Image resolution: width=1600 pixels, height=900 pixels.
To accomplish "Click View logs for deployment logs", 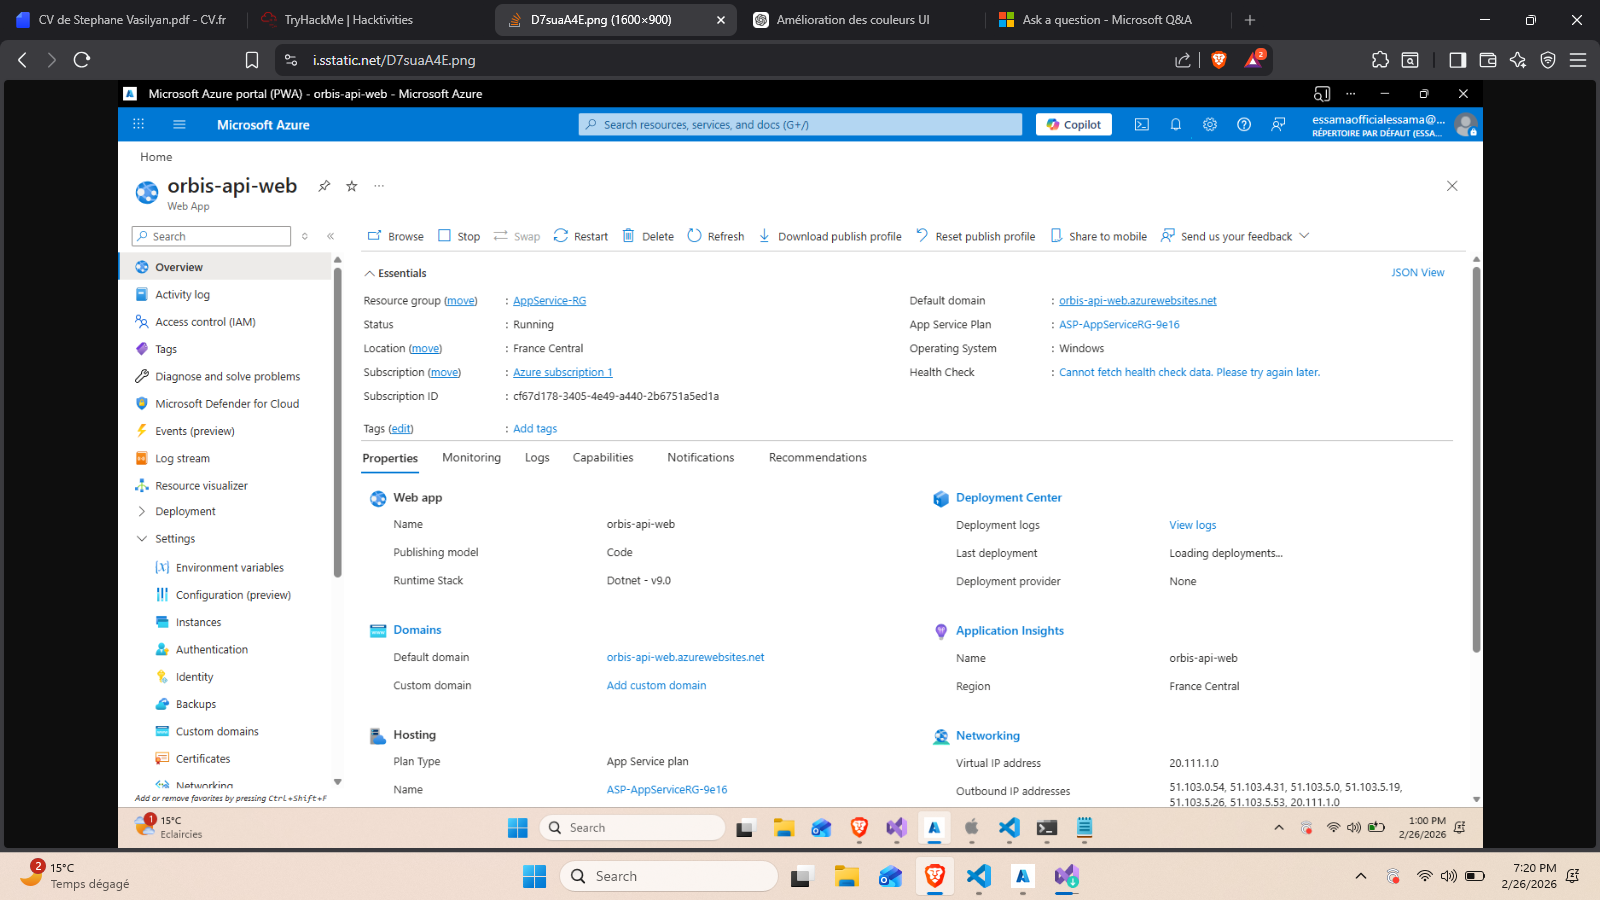I will tap(1193, 525).
